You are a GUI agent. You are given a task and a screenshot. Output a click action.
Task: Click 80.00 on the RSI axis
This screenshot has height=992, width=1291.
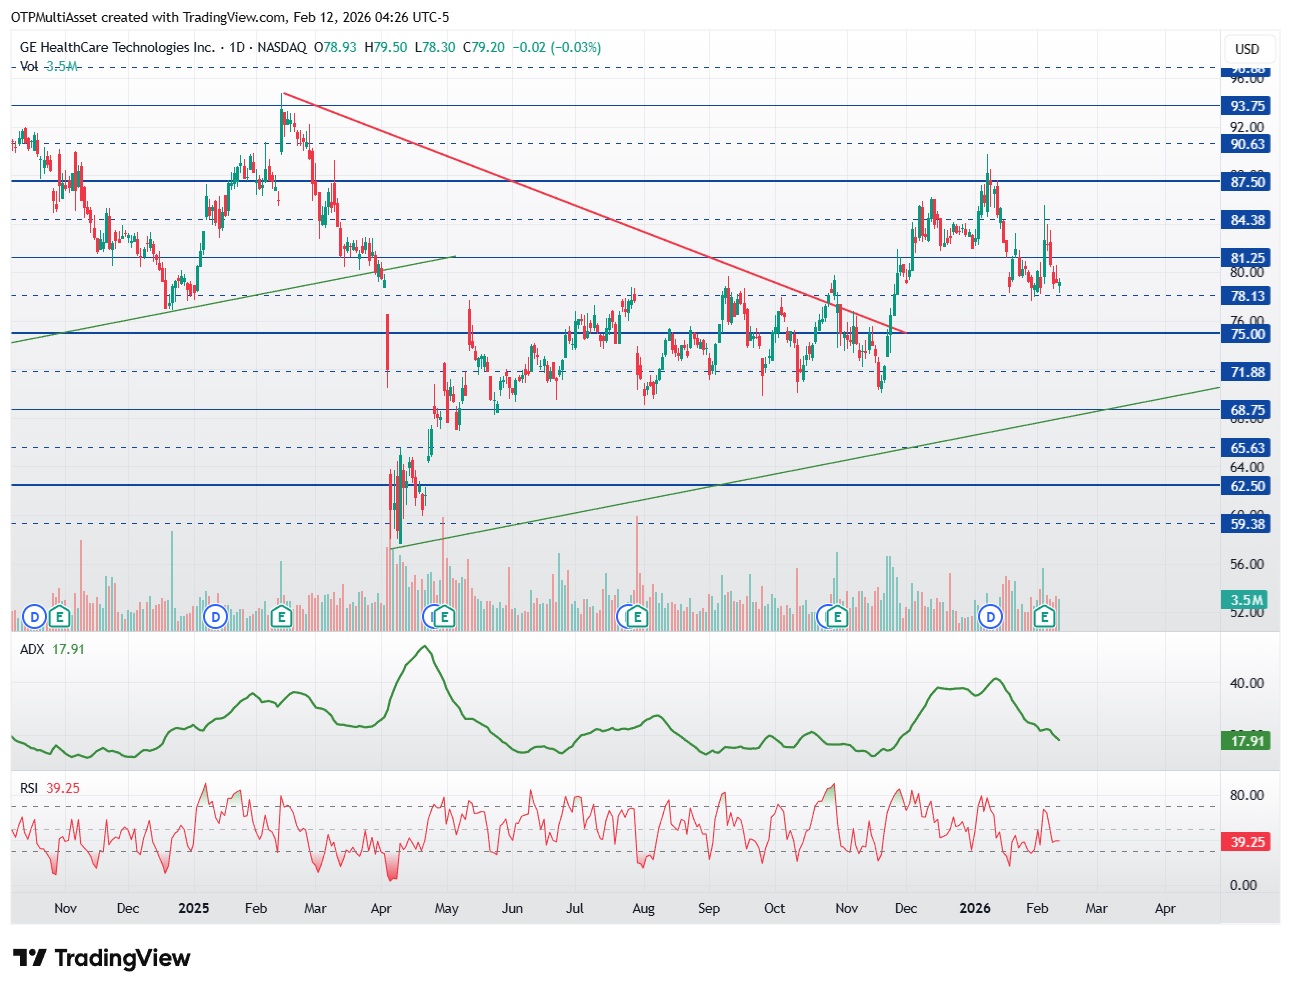pos(1247,795)
